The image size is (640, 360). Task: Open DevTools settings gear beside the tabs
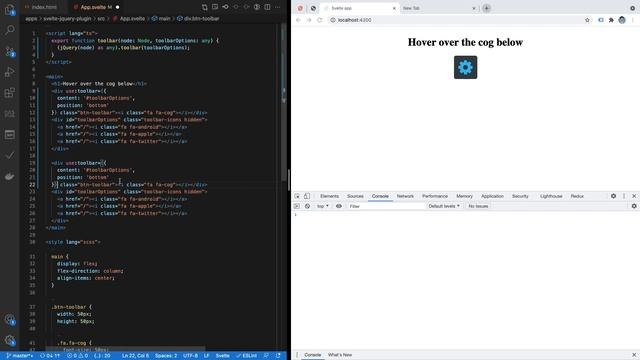pyautogui.click(x=613, y=196)
